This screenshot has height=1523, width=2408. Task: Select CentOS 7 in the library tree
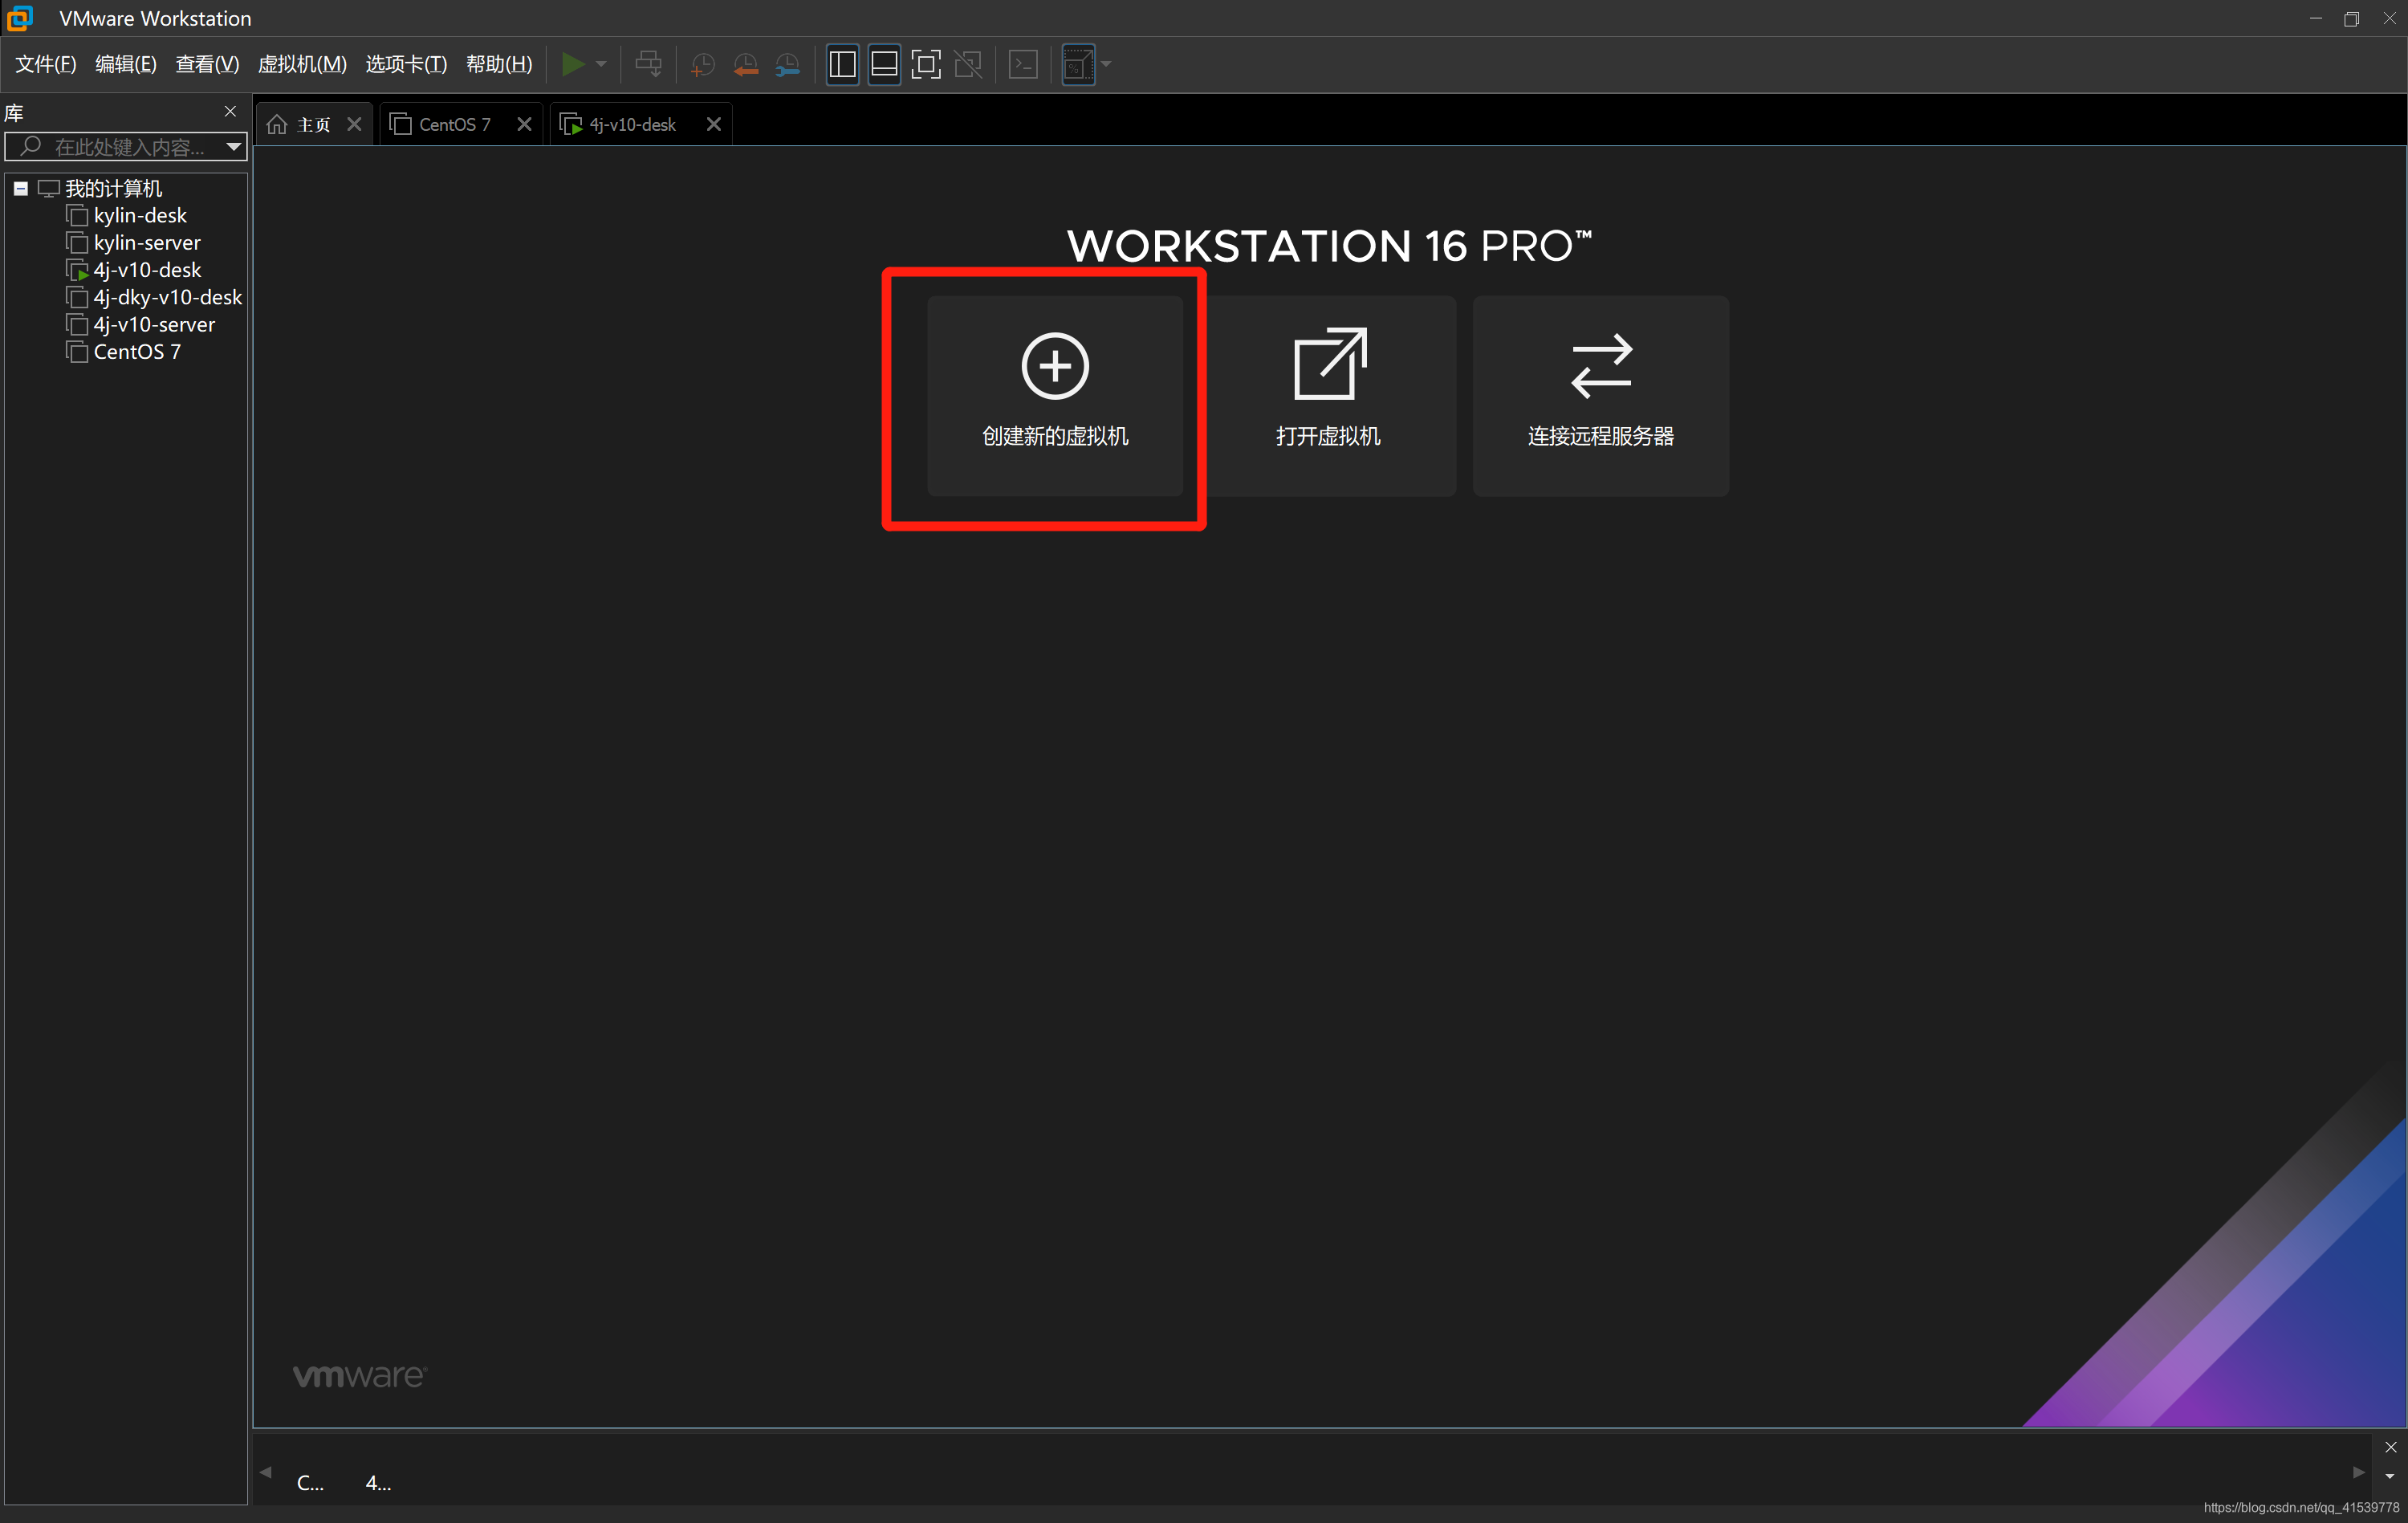click(137, 352)
